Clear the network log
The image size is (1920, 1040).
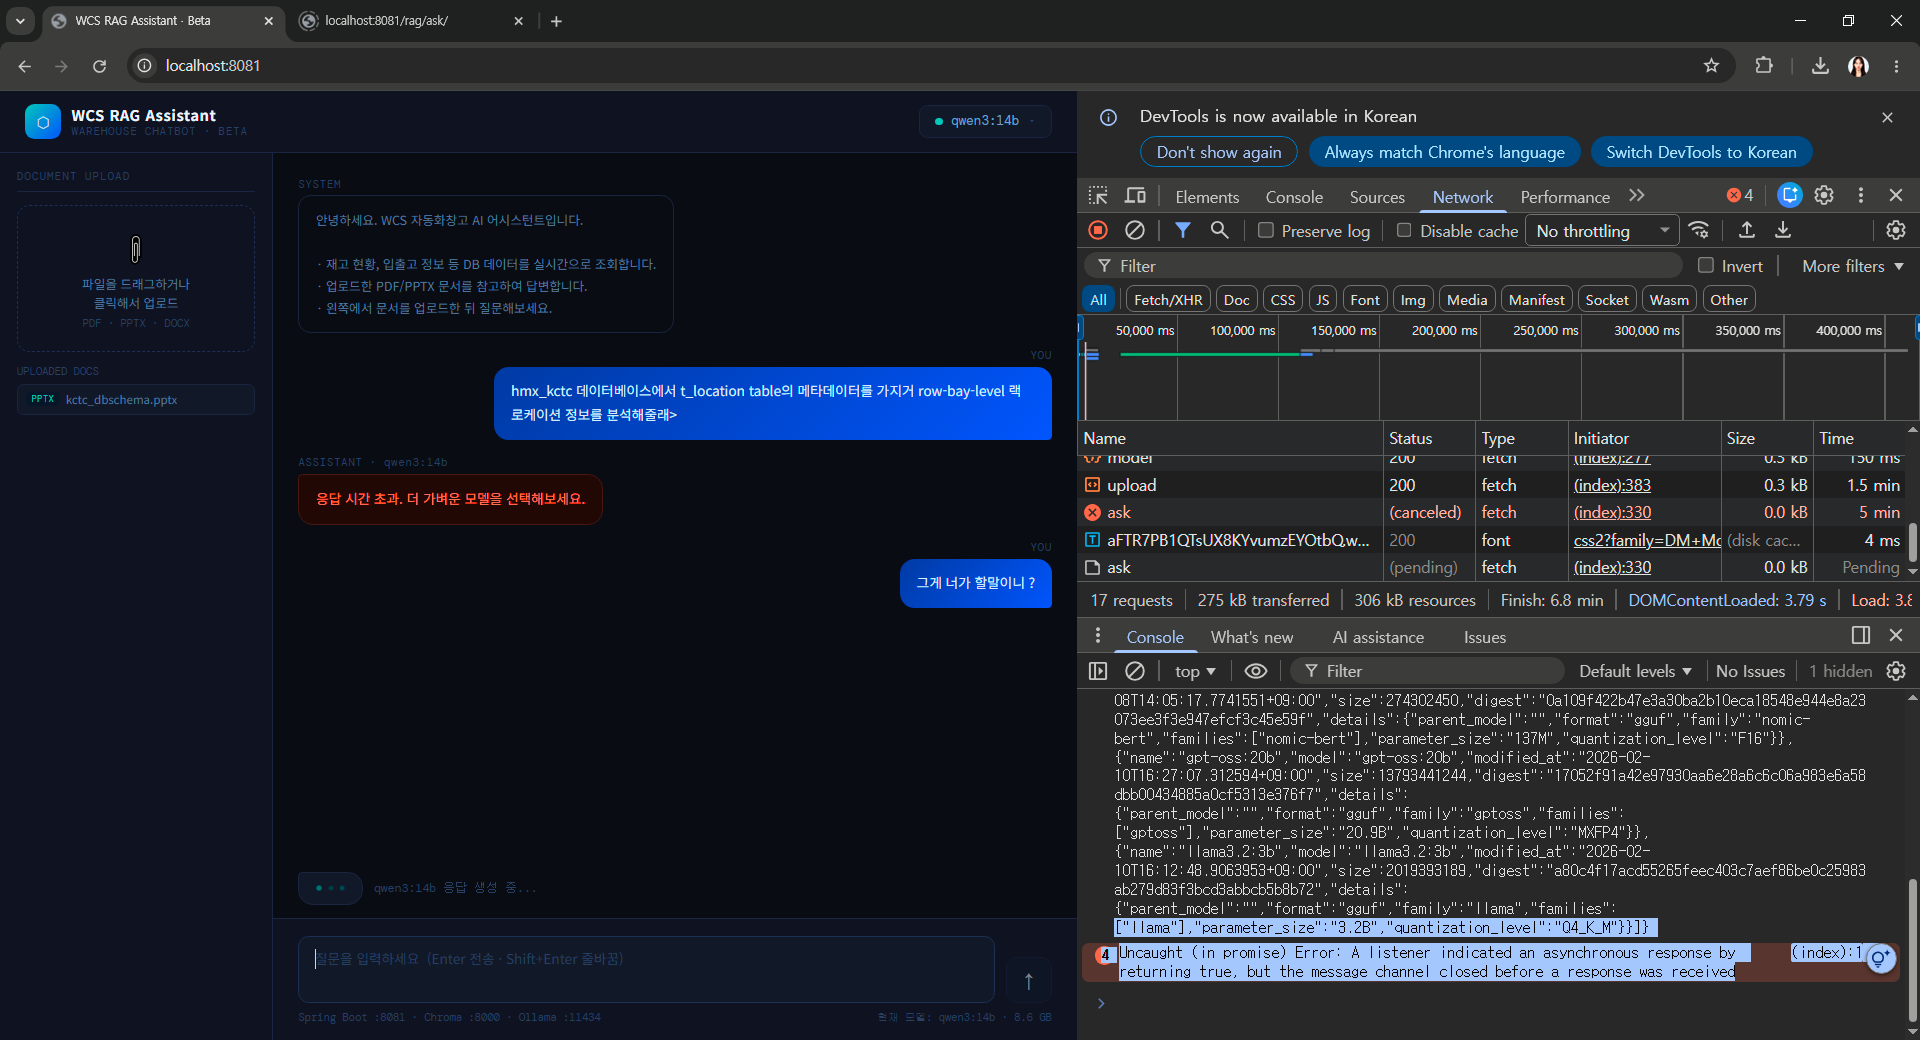pos(1134,230)
